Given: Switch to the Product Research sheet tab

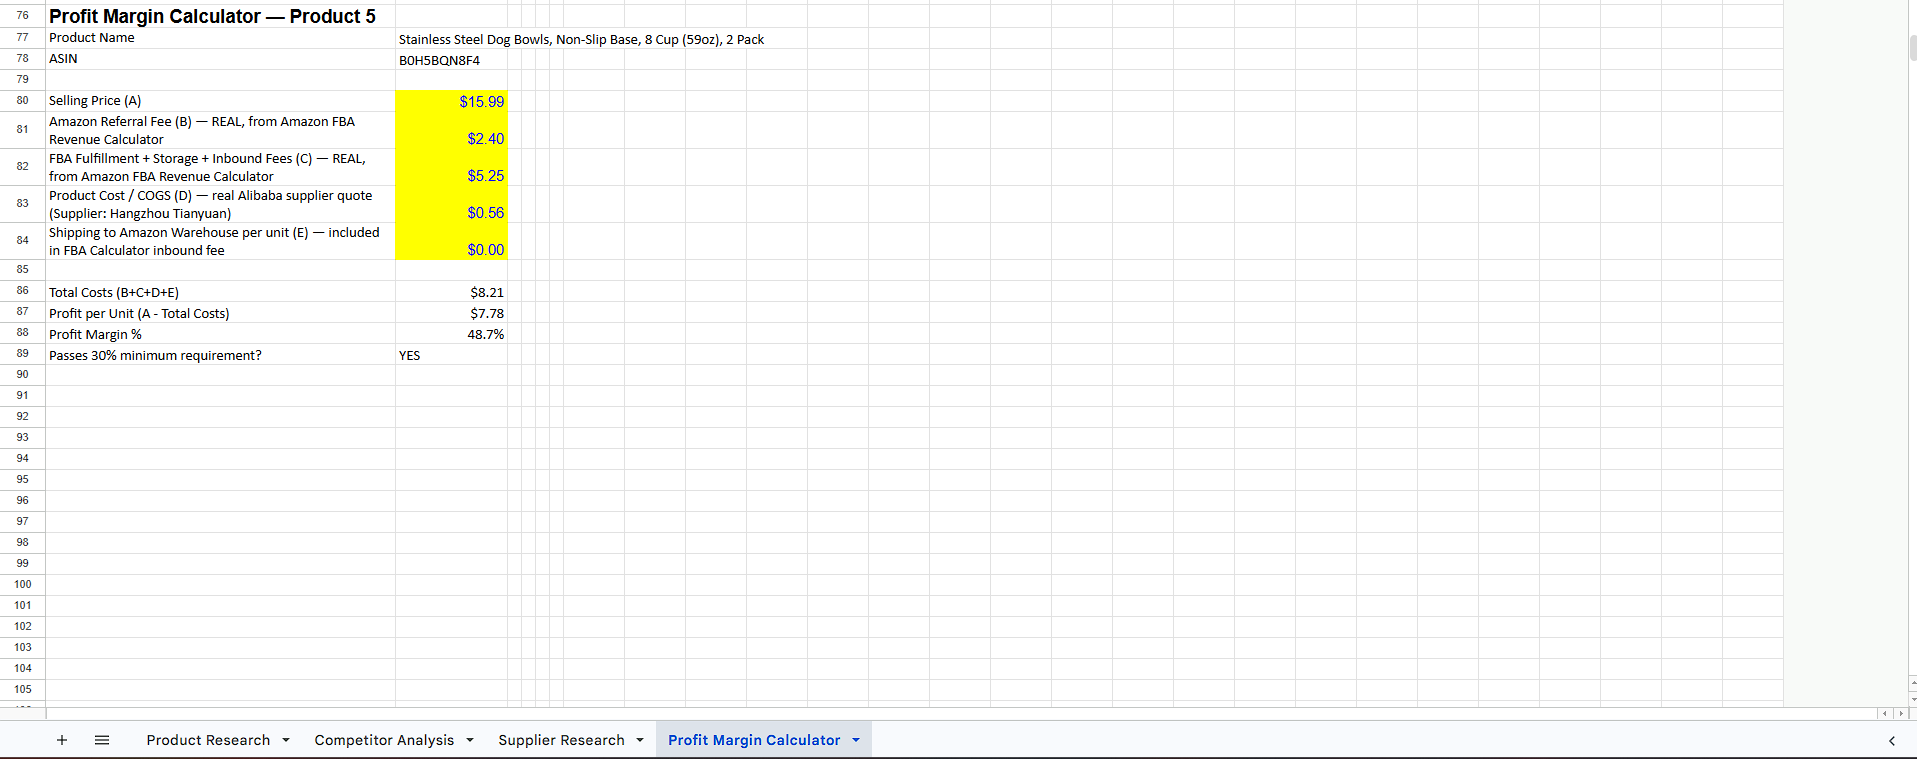Looking at the screenshot, I should point(208,740).
